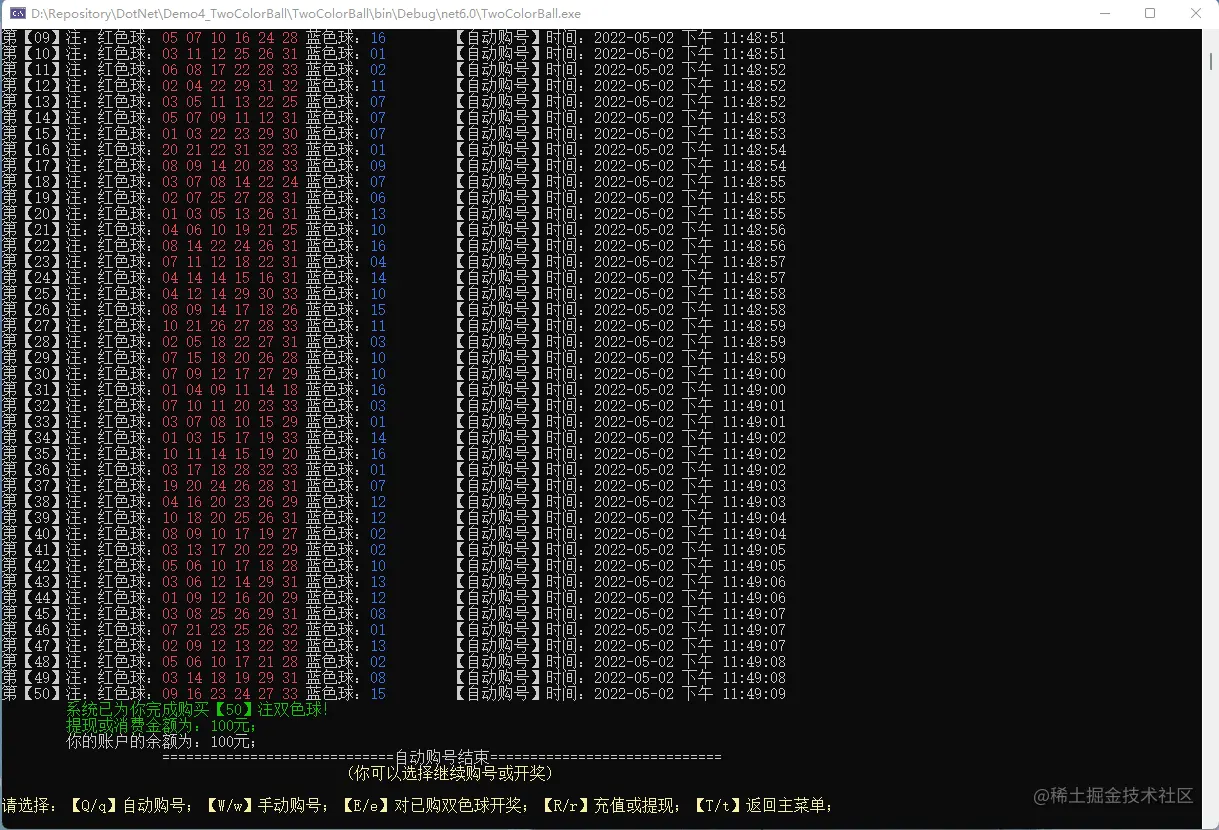Click row 第【37】注 ticket line
The width and height of the screenshot is (1219, 830).
394,486
